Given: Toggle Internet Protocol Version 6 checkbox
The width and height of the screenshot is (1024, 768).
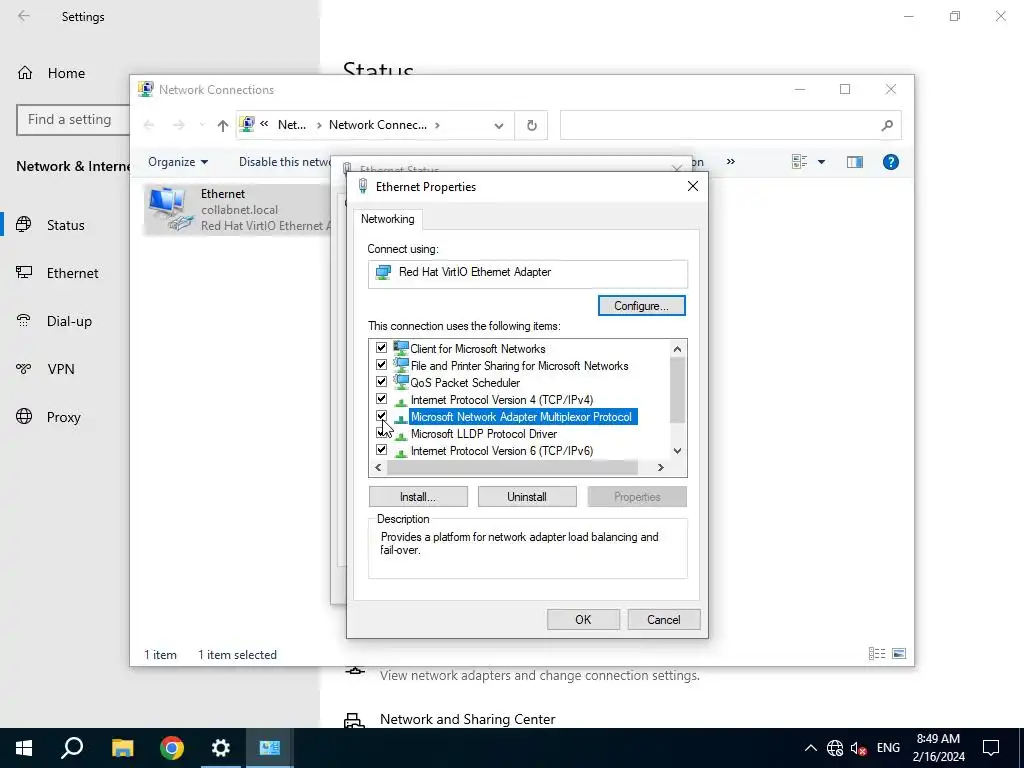Looking at the screenshot, I should pyautogui.click(x=381, y=450).
